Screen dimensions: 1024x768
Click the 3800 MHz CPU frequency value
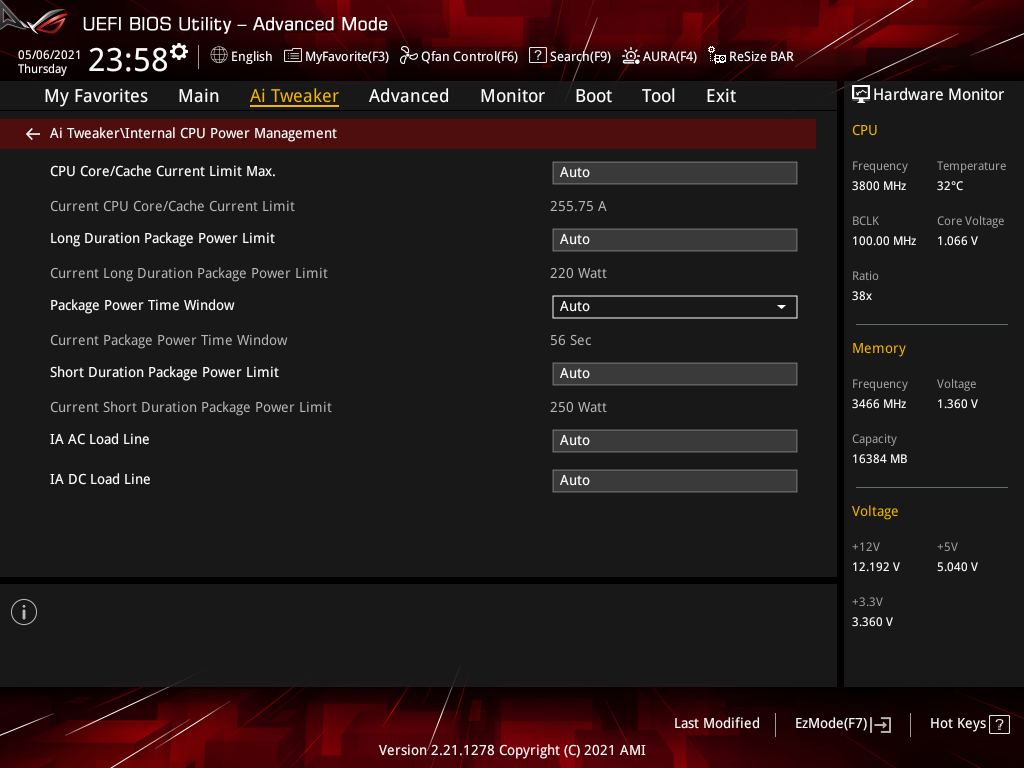coord(879,185)
